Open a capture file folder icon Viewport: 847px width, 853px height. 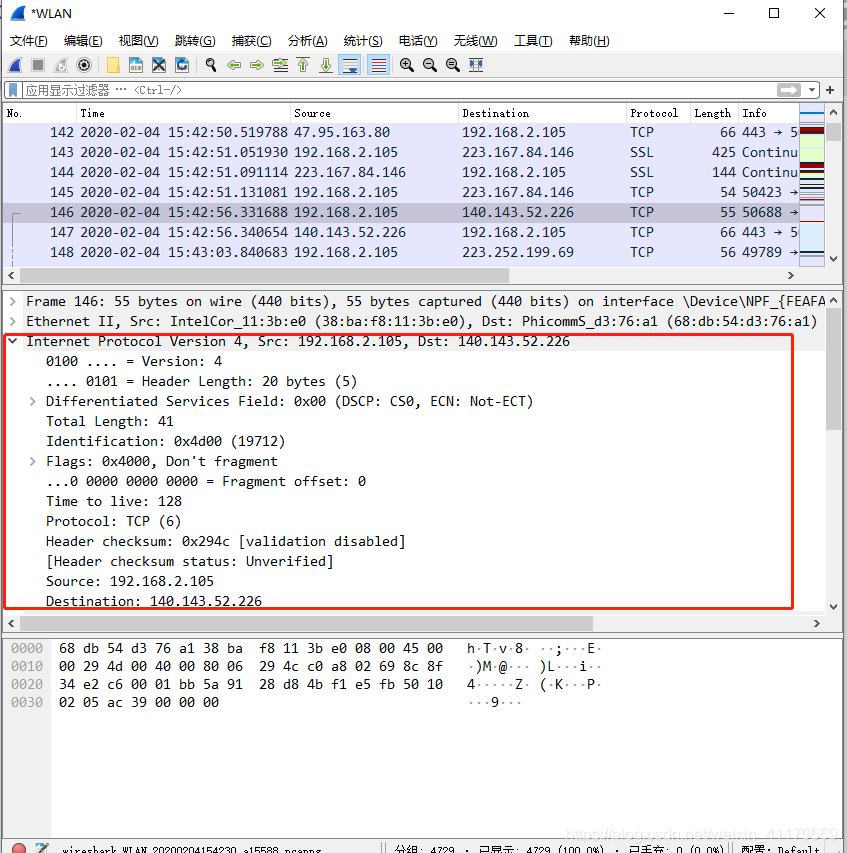pyautogui.click(x=113, y=65)
